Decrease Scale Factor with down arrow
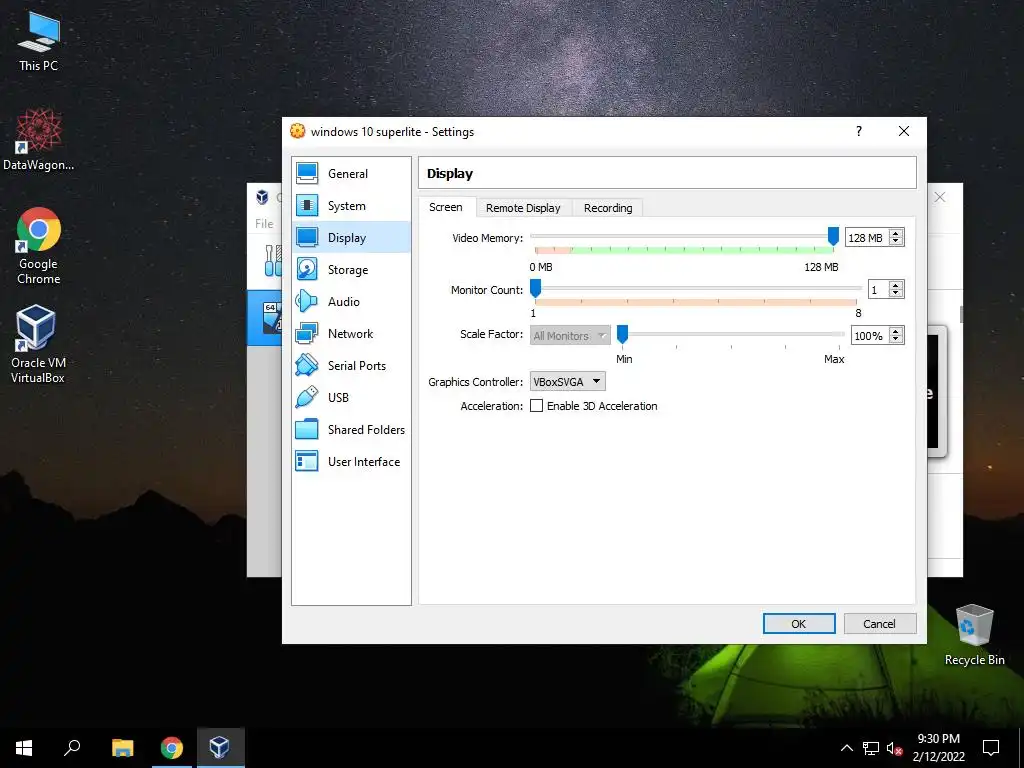This screenshot has height=768, width=1024. point(896,340)
